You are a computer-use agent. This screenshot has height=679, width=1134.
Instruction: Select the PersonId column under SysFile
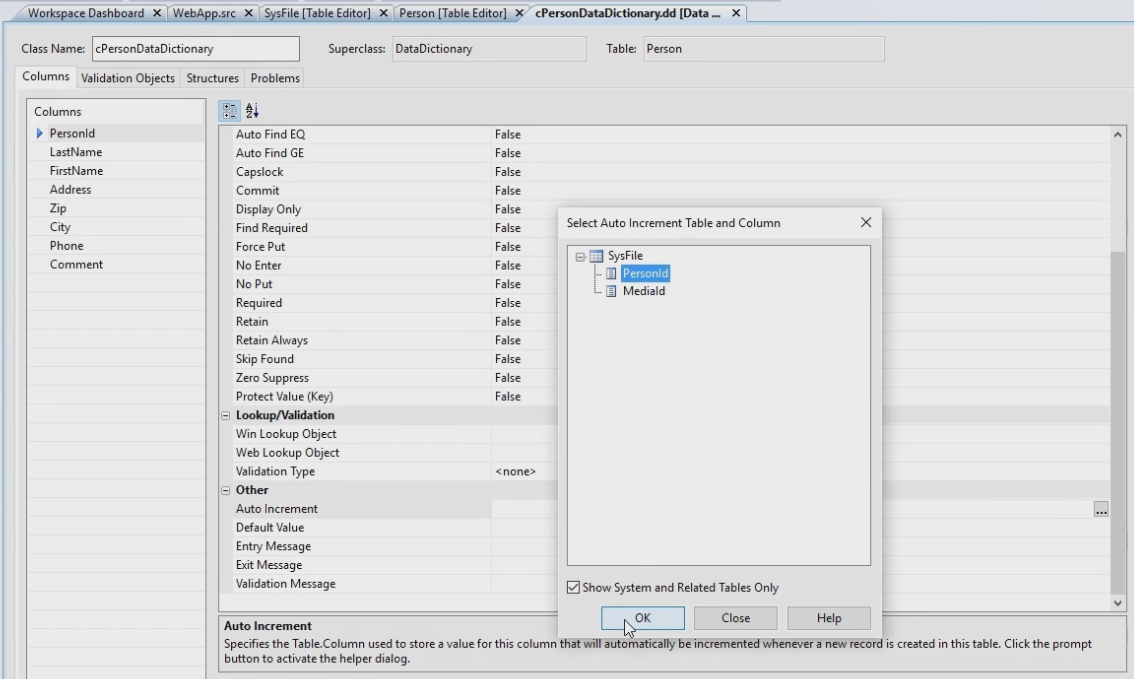tap(645, 273)
